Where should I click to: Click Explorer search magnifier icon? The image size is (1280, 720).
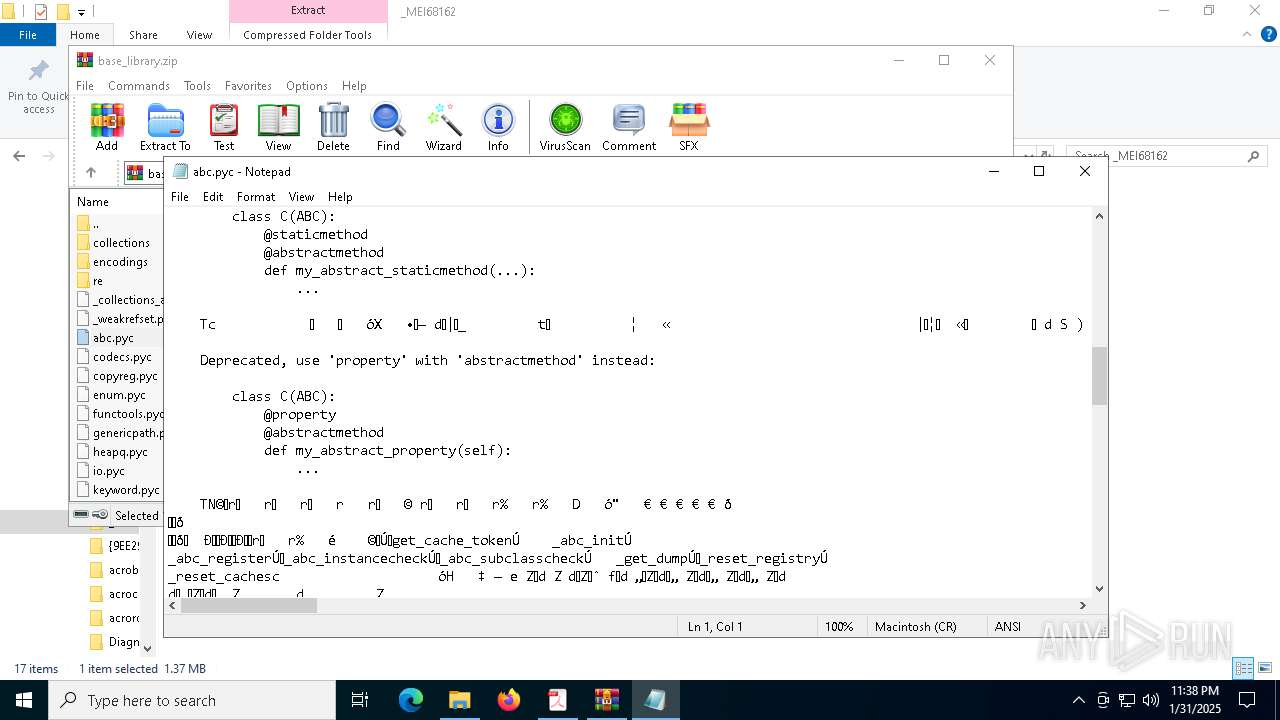pos(1254,156)
